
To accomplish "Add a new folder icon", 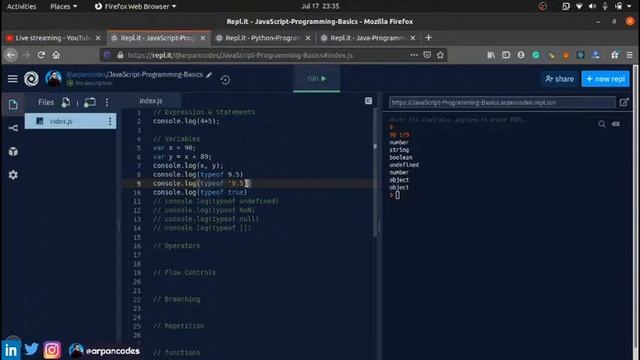I will [x=90, y=102].
